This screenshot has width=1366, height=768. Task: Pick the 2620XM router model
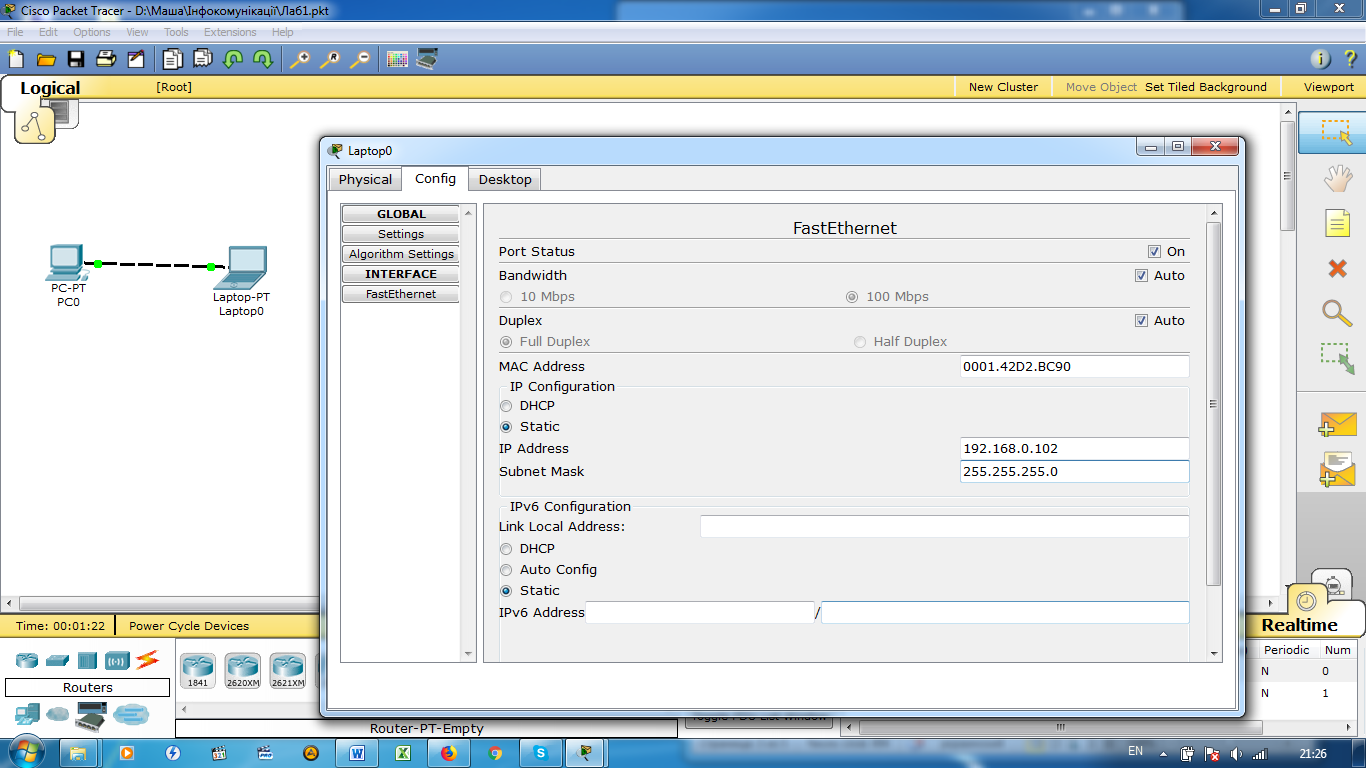click(242, 669)
